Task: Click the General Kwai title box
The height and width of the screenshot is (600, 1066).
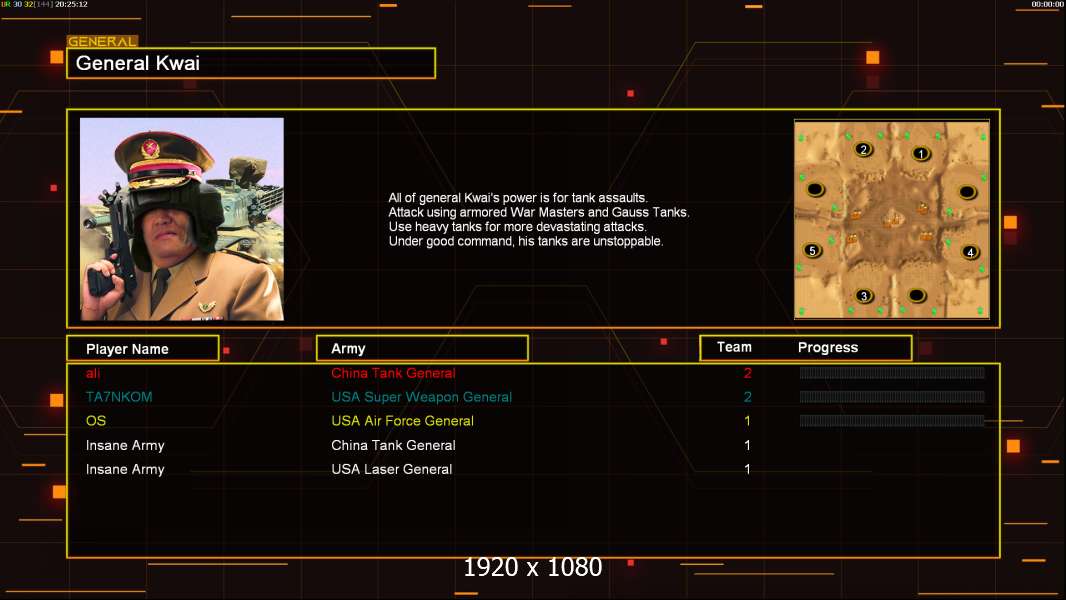Action: tap(251, 63)
